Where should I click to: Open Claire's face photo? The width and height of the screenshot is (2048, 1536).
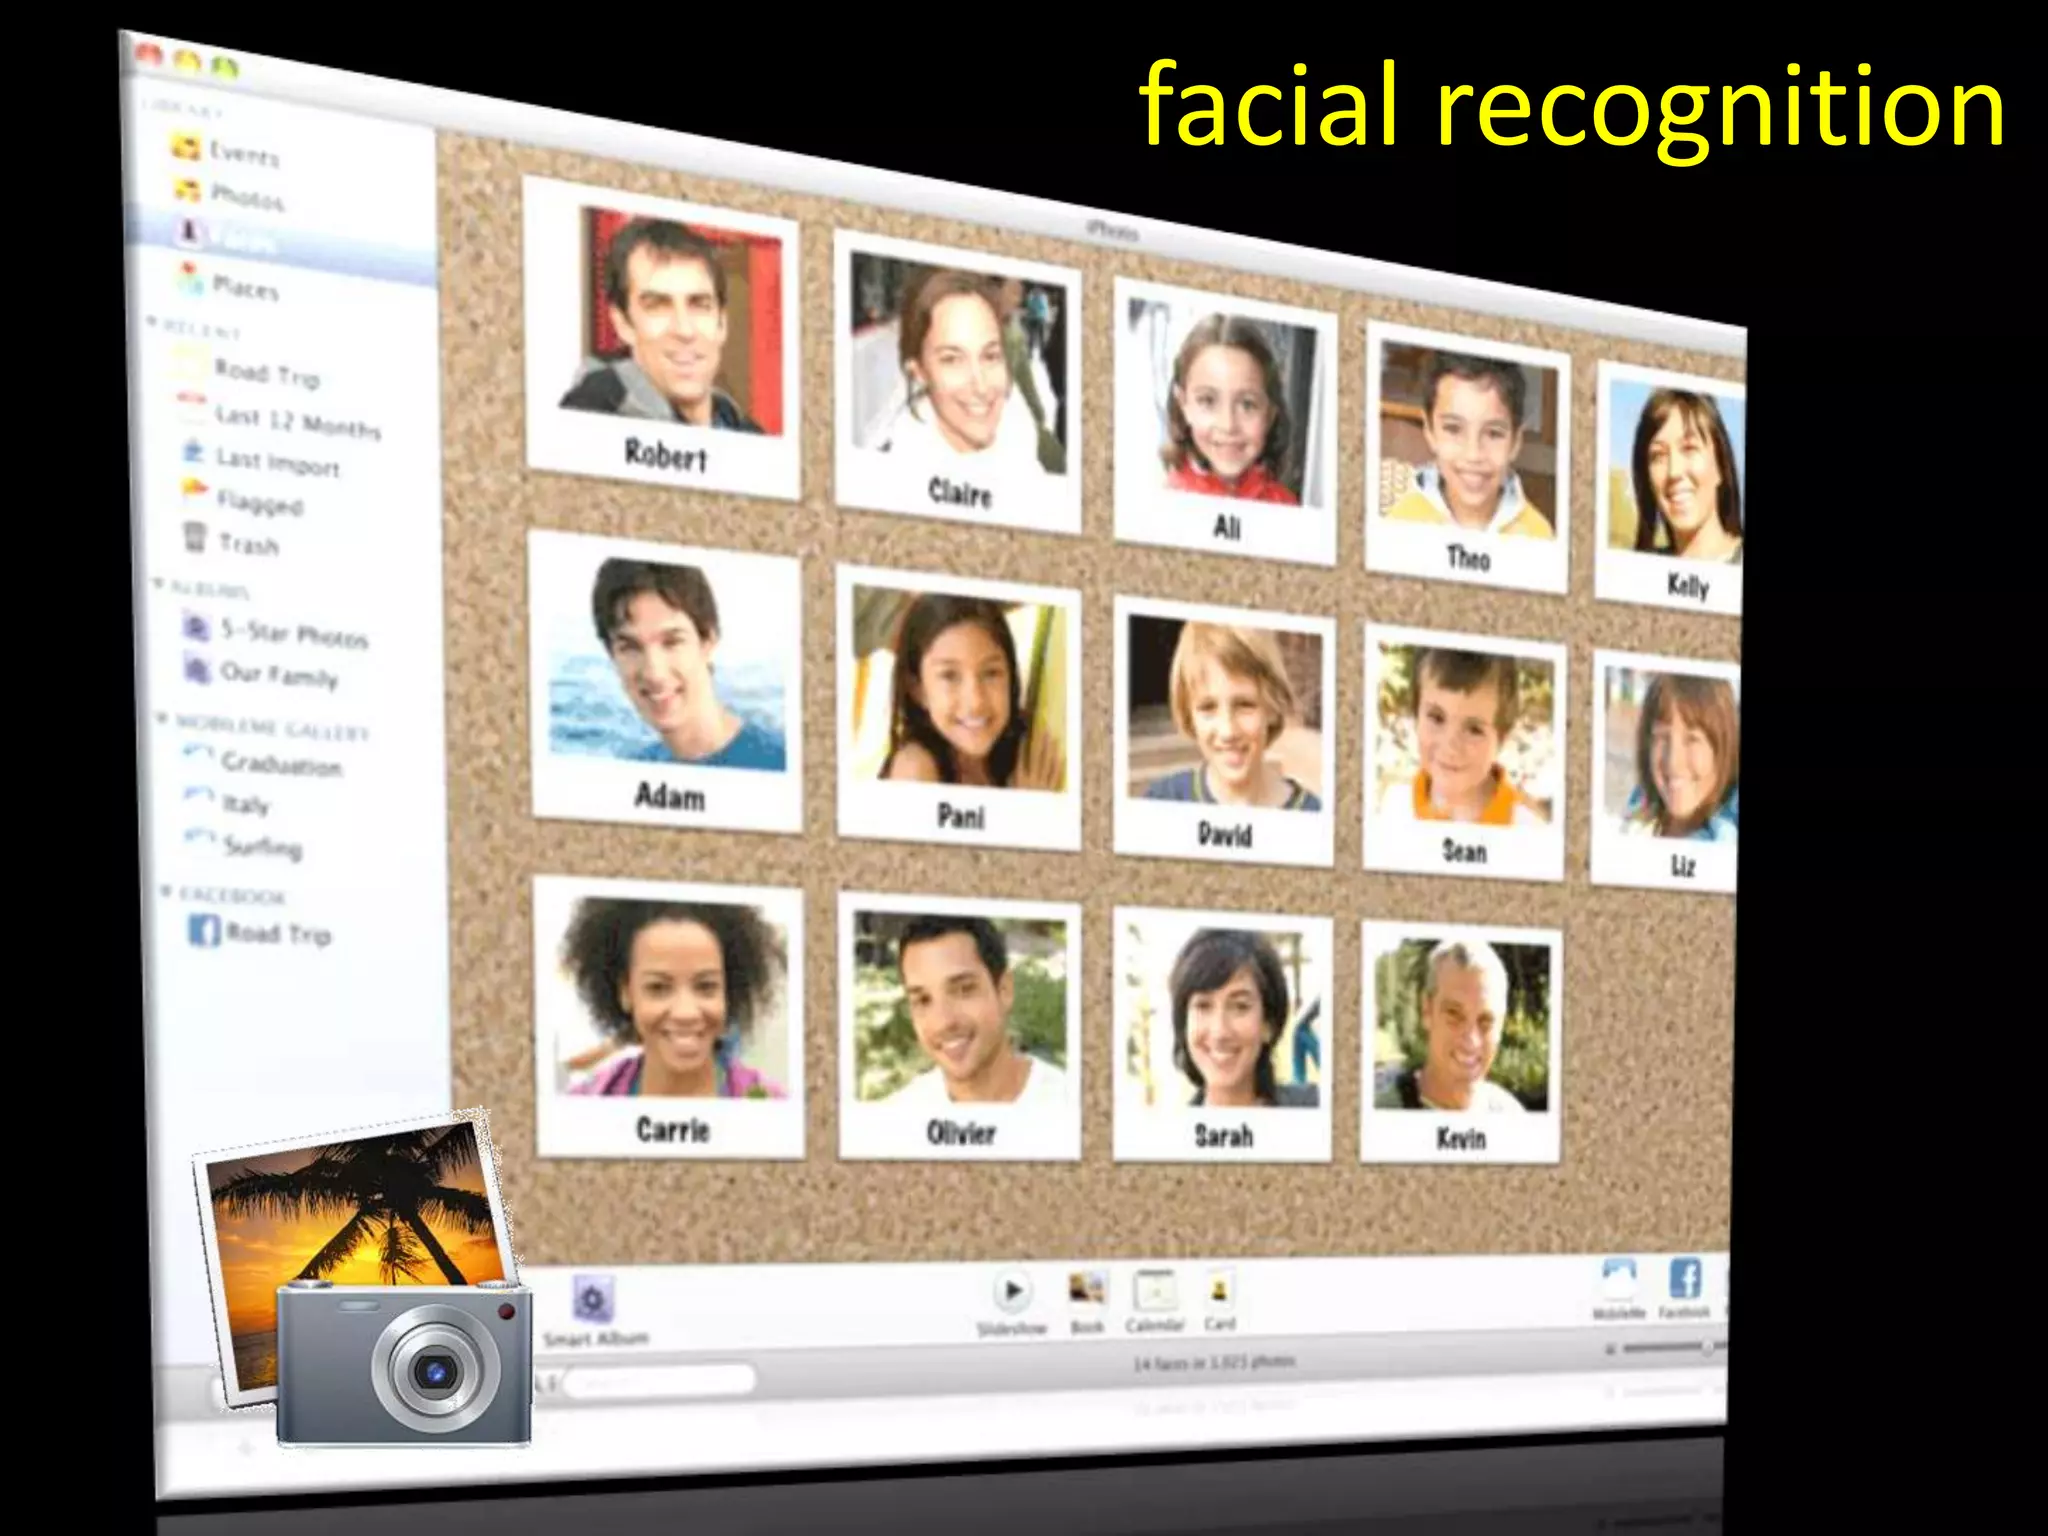[959, 362]
